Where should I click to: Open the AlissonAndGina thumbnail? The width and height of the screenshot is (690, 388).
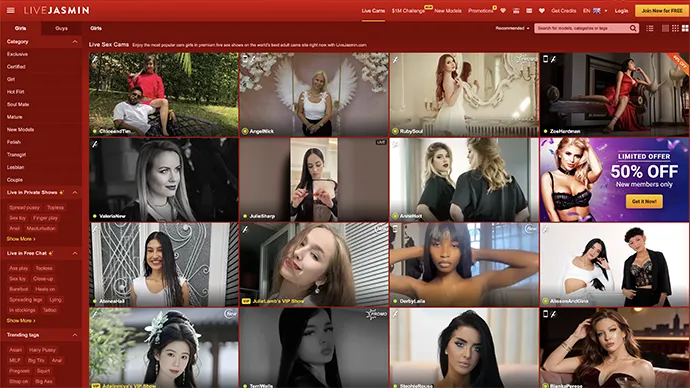614,264
